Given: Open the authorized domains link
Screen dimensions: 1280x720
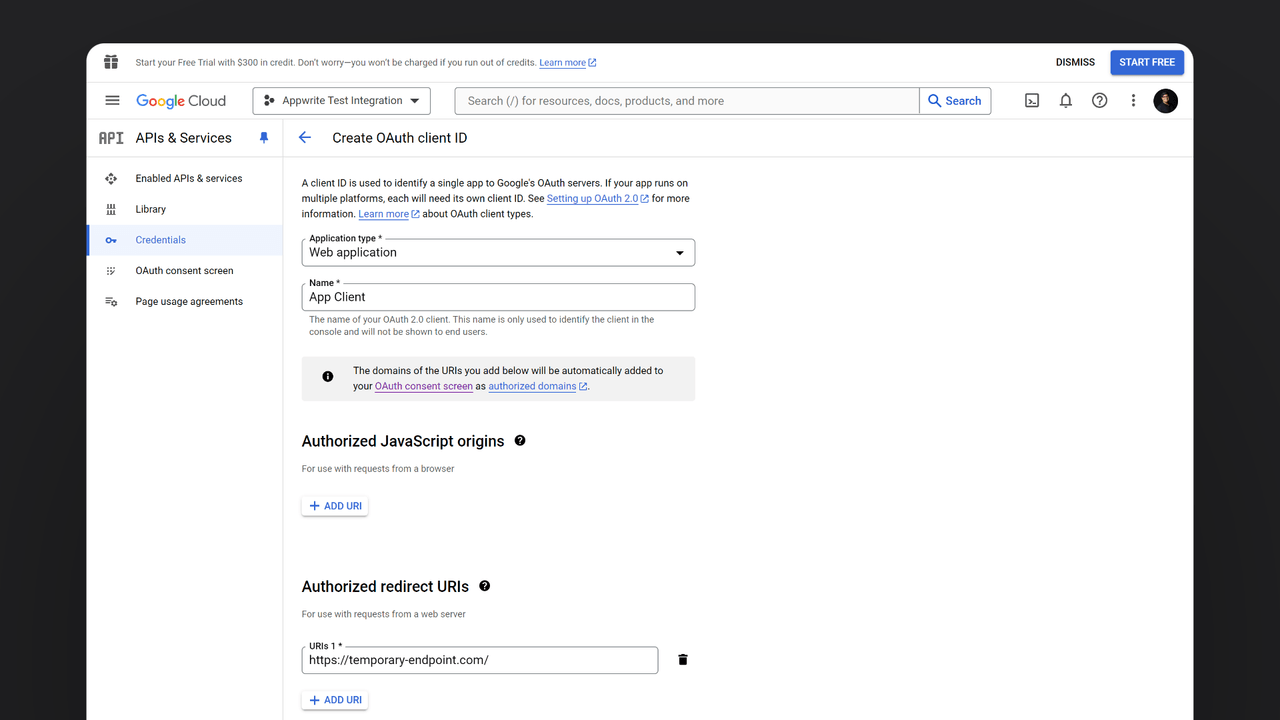Looking at the screenshot, I should [x=537, y=386].
